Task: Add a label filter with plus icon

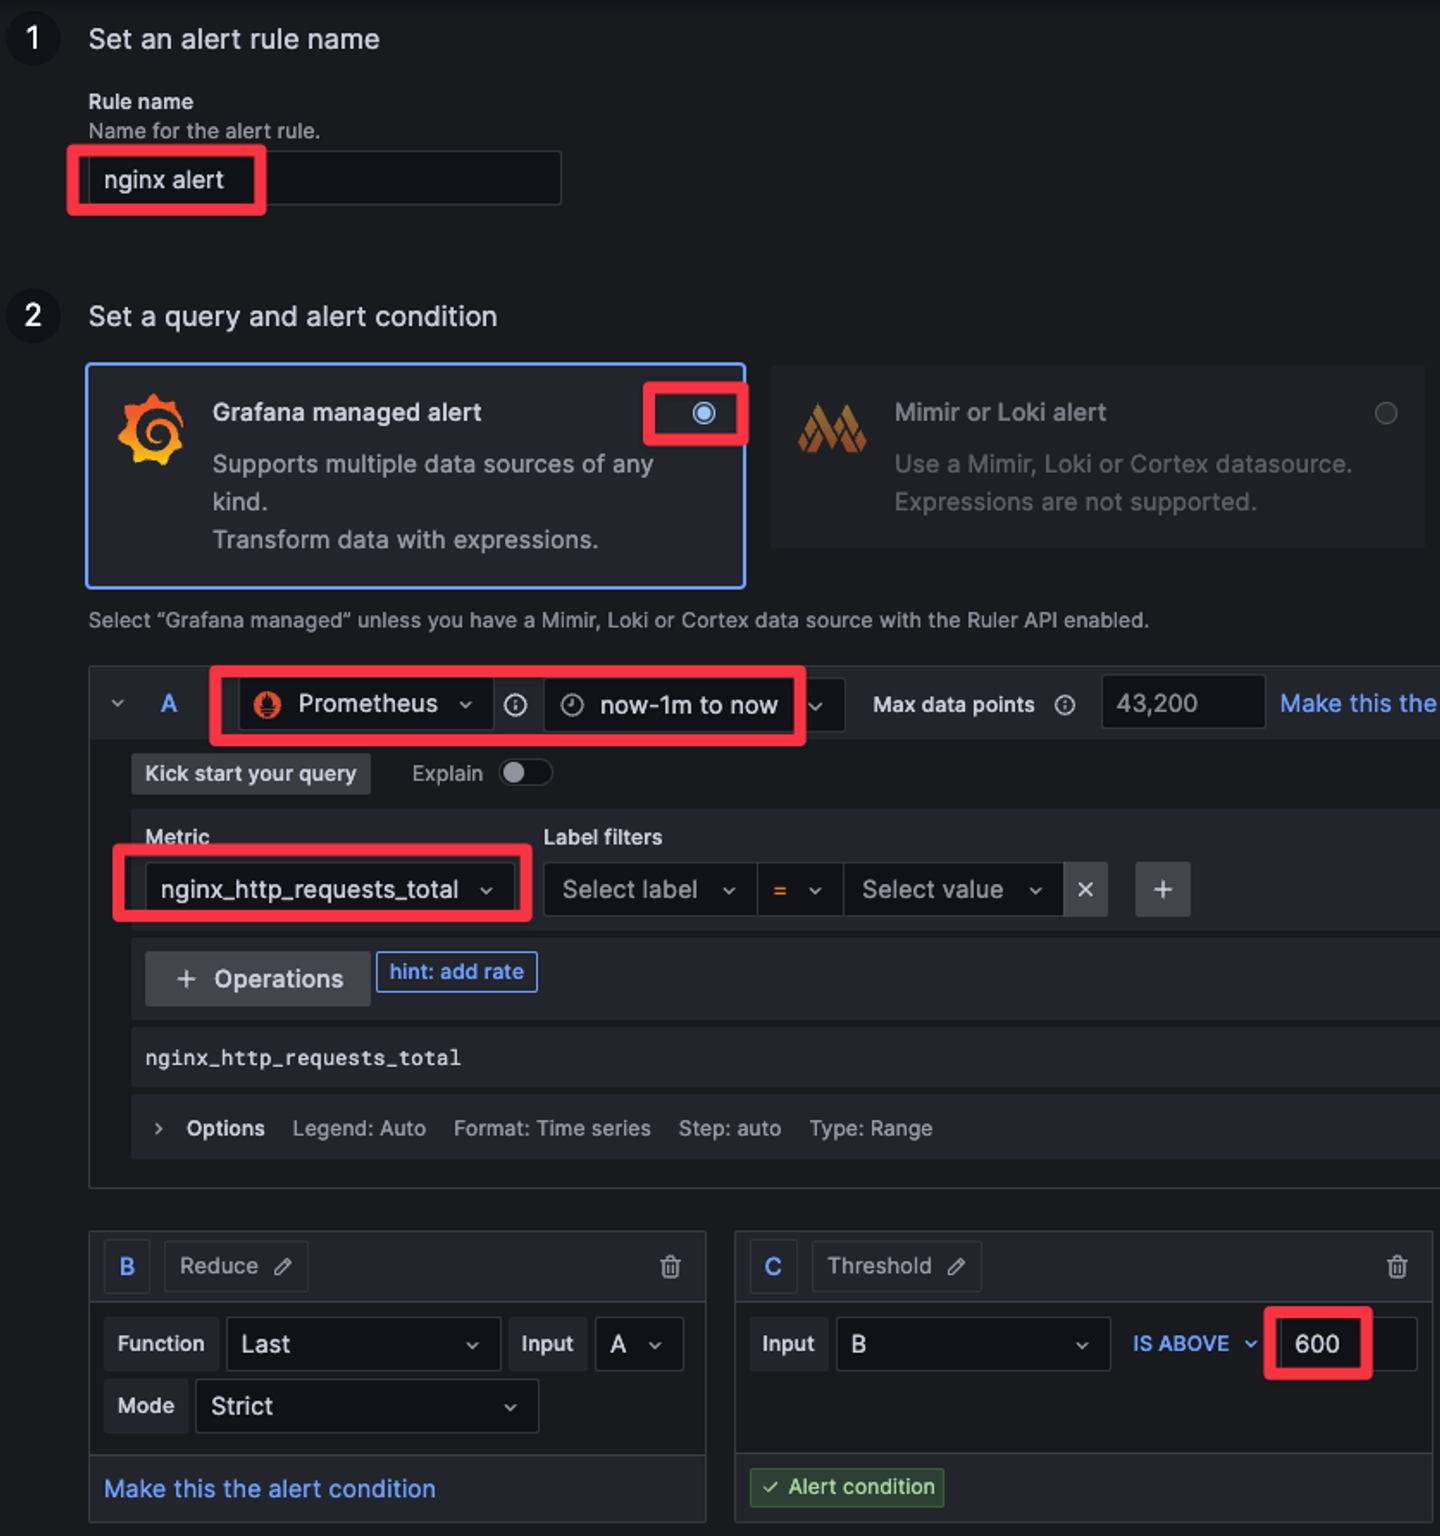Action: (x=1163, y=889)
